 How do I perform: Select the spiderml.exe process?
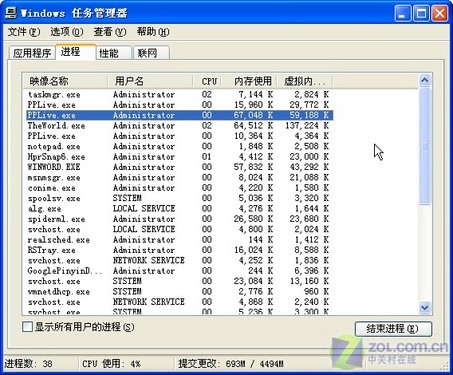pyautogui.click(x=179, y=219)
